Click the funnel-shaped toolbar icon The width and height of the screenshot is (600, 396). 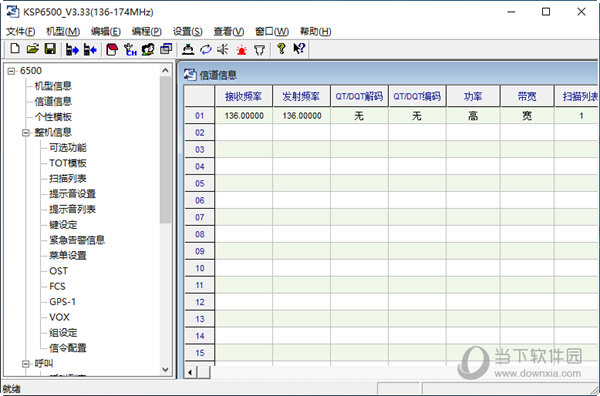259,50
